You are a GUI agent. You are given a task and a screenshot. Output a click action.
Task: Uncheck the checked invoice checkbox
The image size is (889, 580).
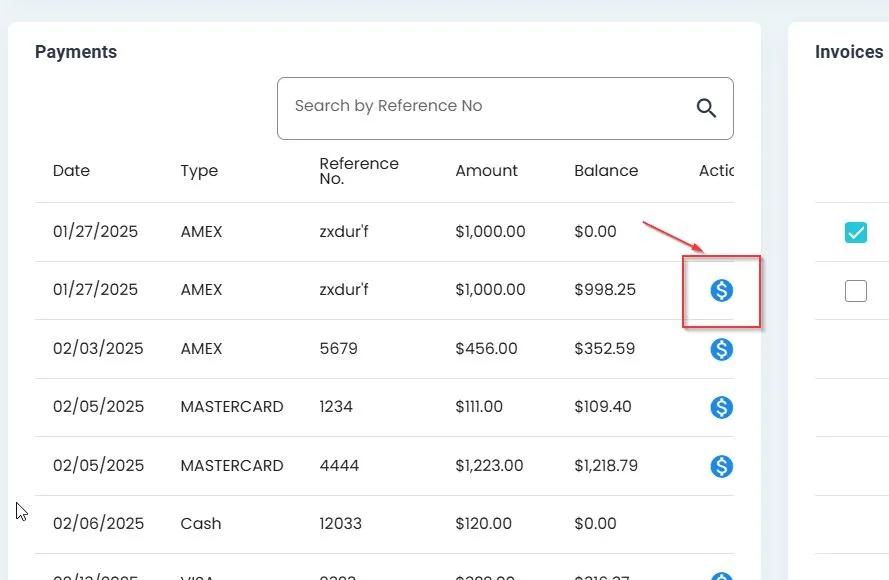(856, 232)
